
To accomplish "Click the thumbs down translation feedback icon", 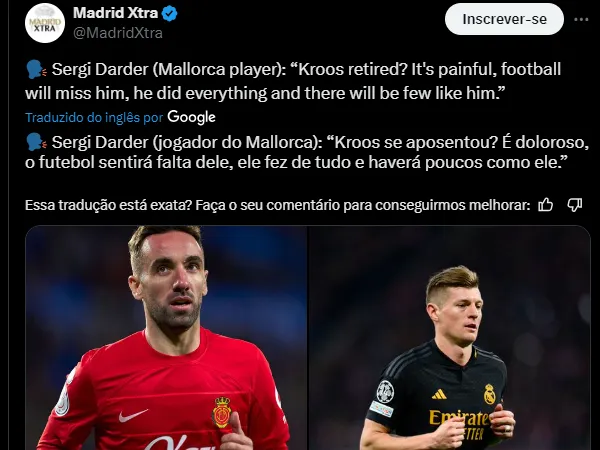I will pos(574,205).
